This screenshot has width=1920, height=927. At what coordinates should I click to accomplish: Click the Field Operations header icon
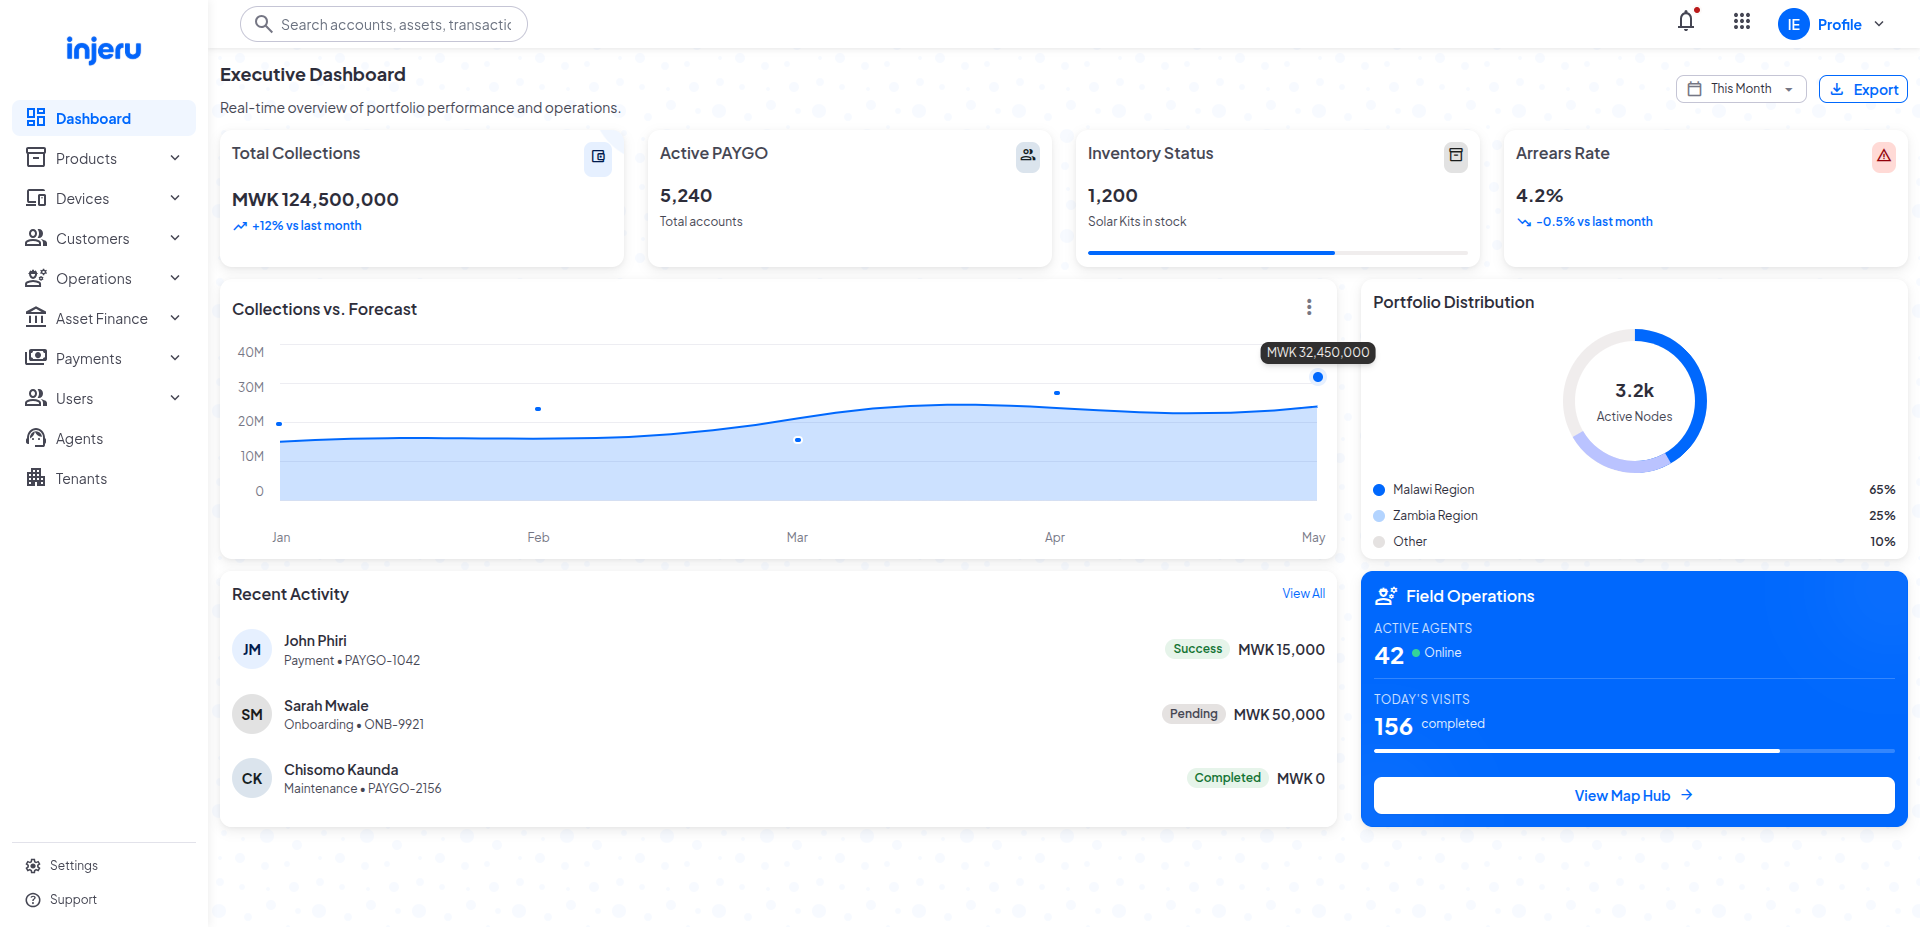click(1386, 596)
